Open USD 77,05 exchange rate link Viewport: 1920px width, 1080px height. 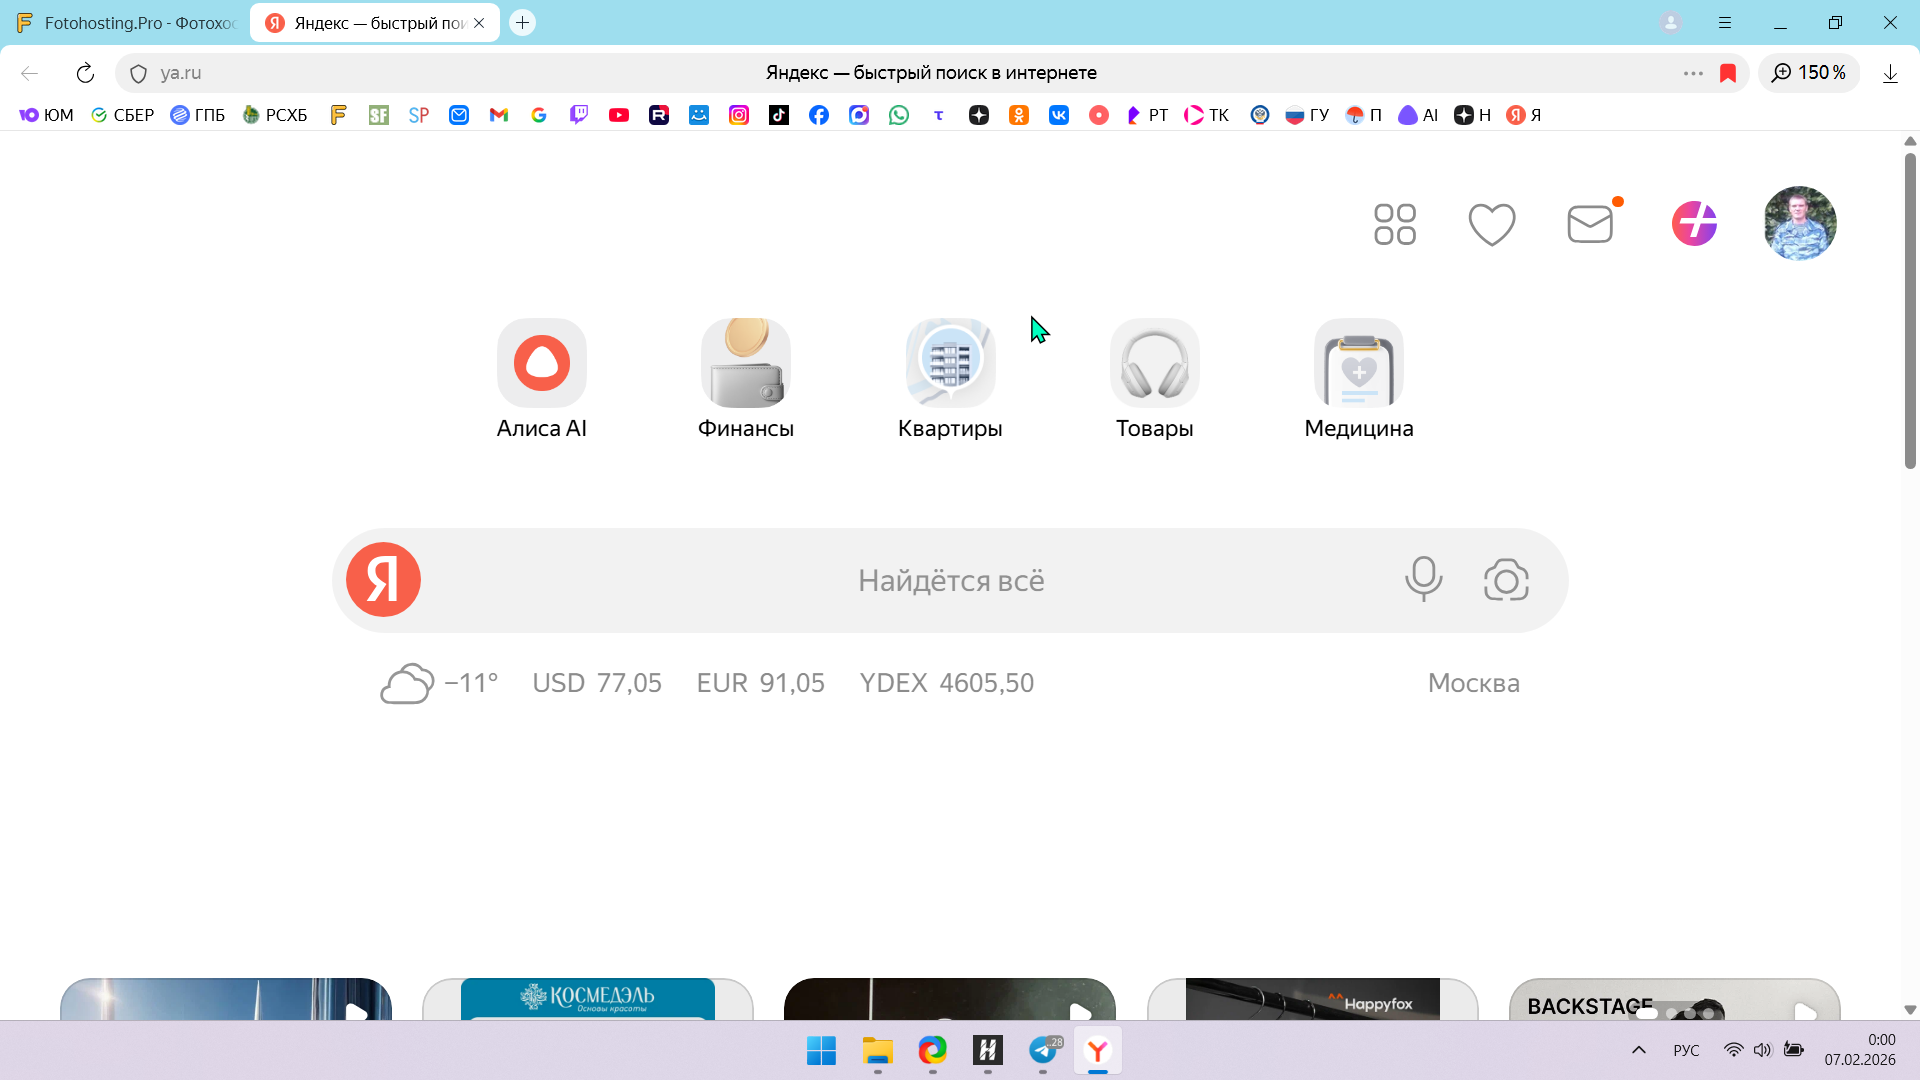(x=597, y=683)
